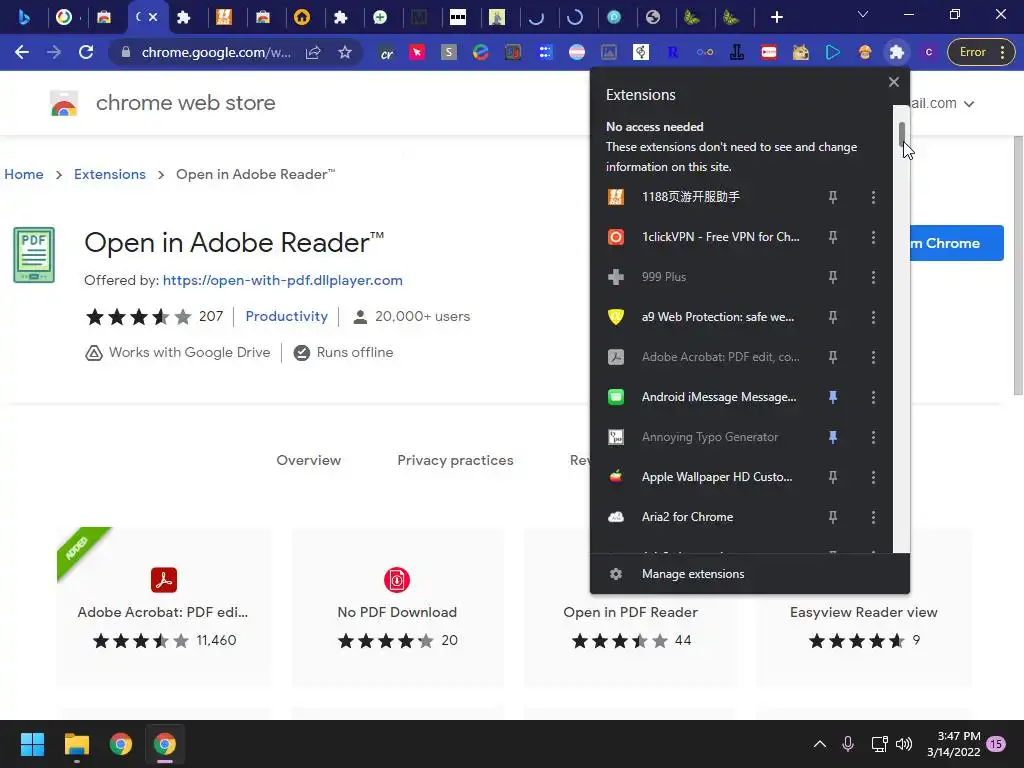Open more options for 999 Plus
Screen dimensions: 1024x768
(873, 277)
